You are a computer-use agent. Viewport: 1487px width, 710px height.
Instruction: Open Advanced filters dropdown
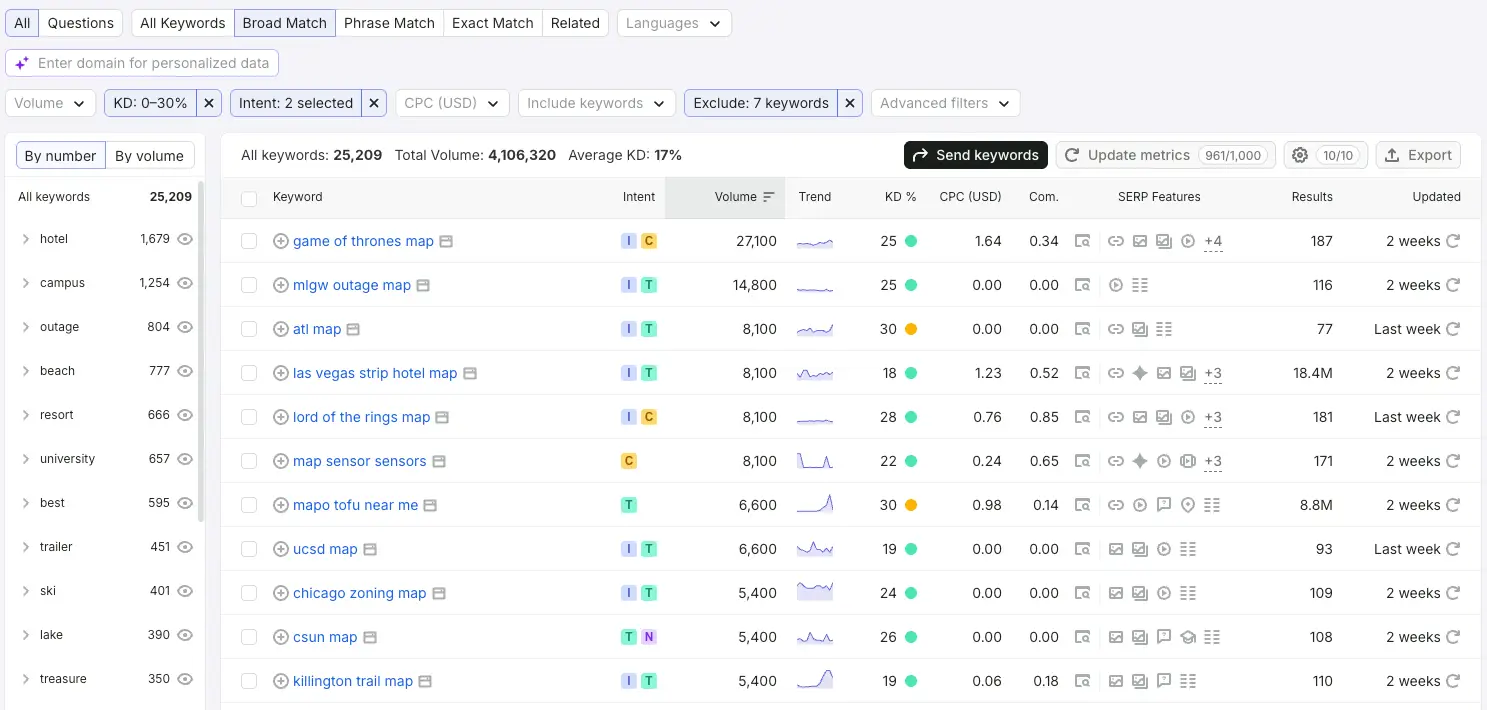point(945,103)
